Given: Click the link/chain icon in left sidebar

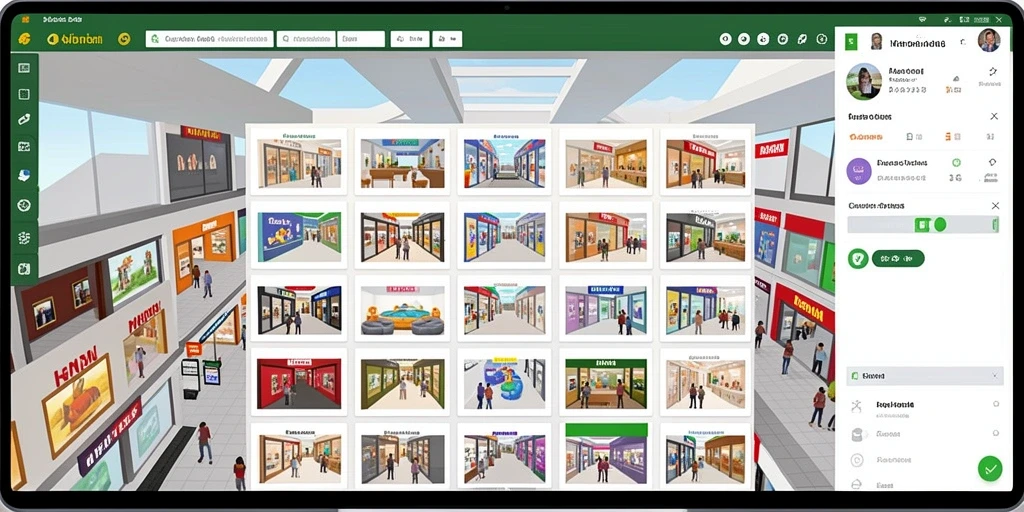Looking at the screenshot, I should click(x=24, y=120).
